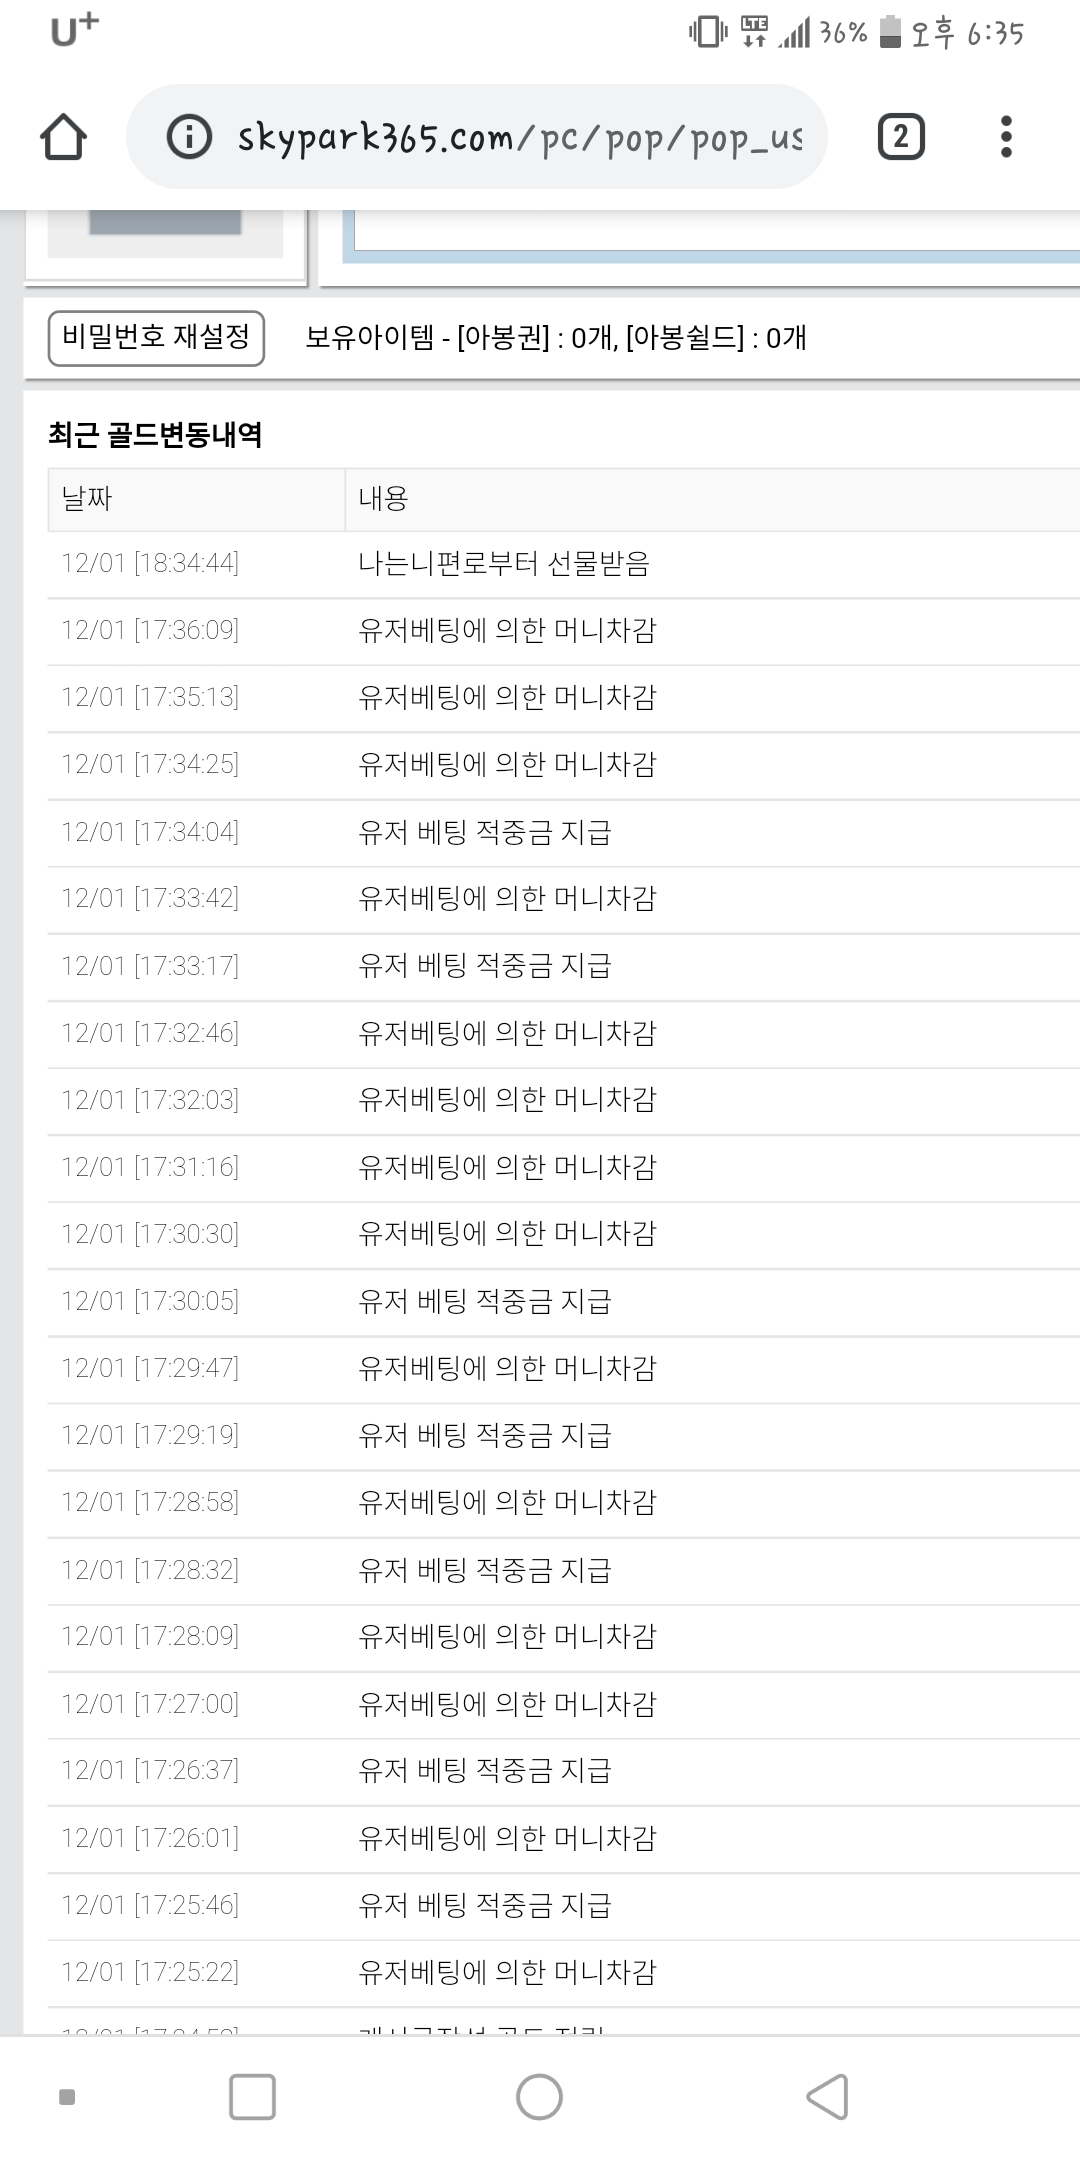Tap the browser home icon

pos(63,137)
